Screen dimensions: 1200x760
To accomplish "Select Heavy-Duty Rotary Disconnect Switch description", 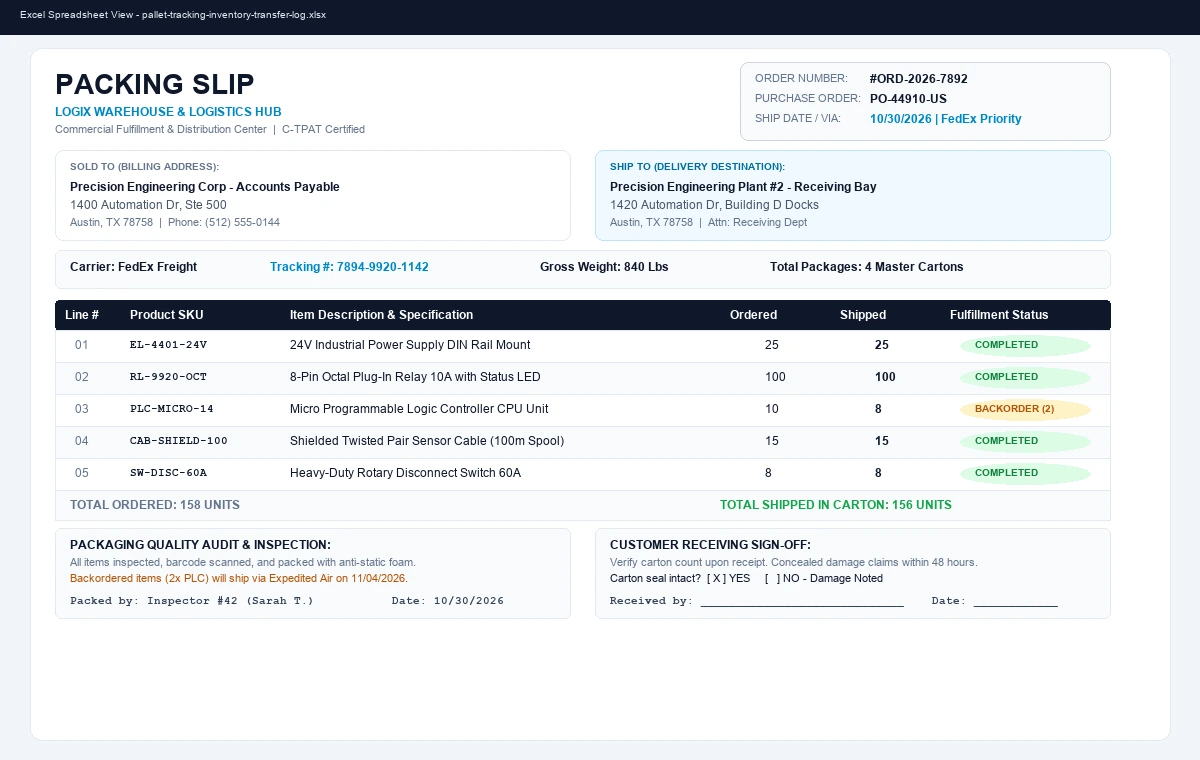I will click(405, 473).
